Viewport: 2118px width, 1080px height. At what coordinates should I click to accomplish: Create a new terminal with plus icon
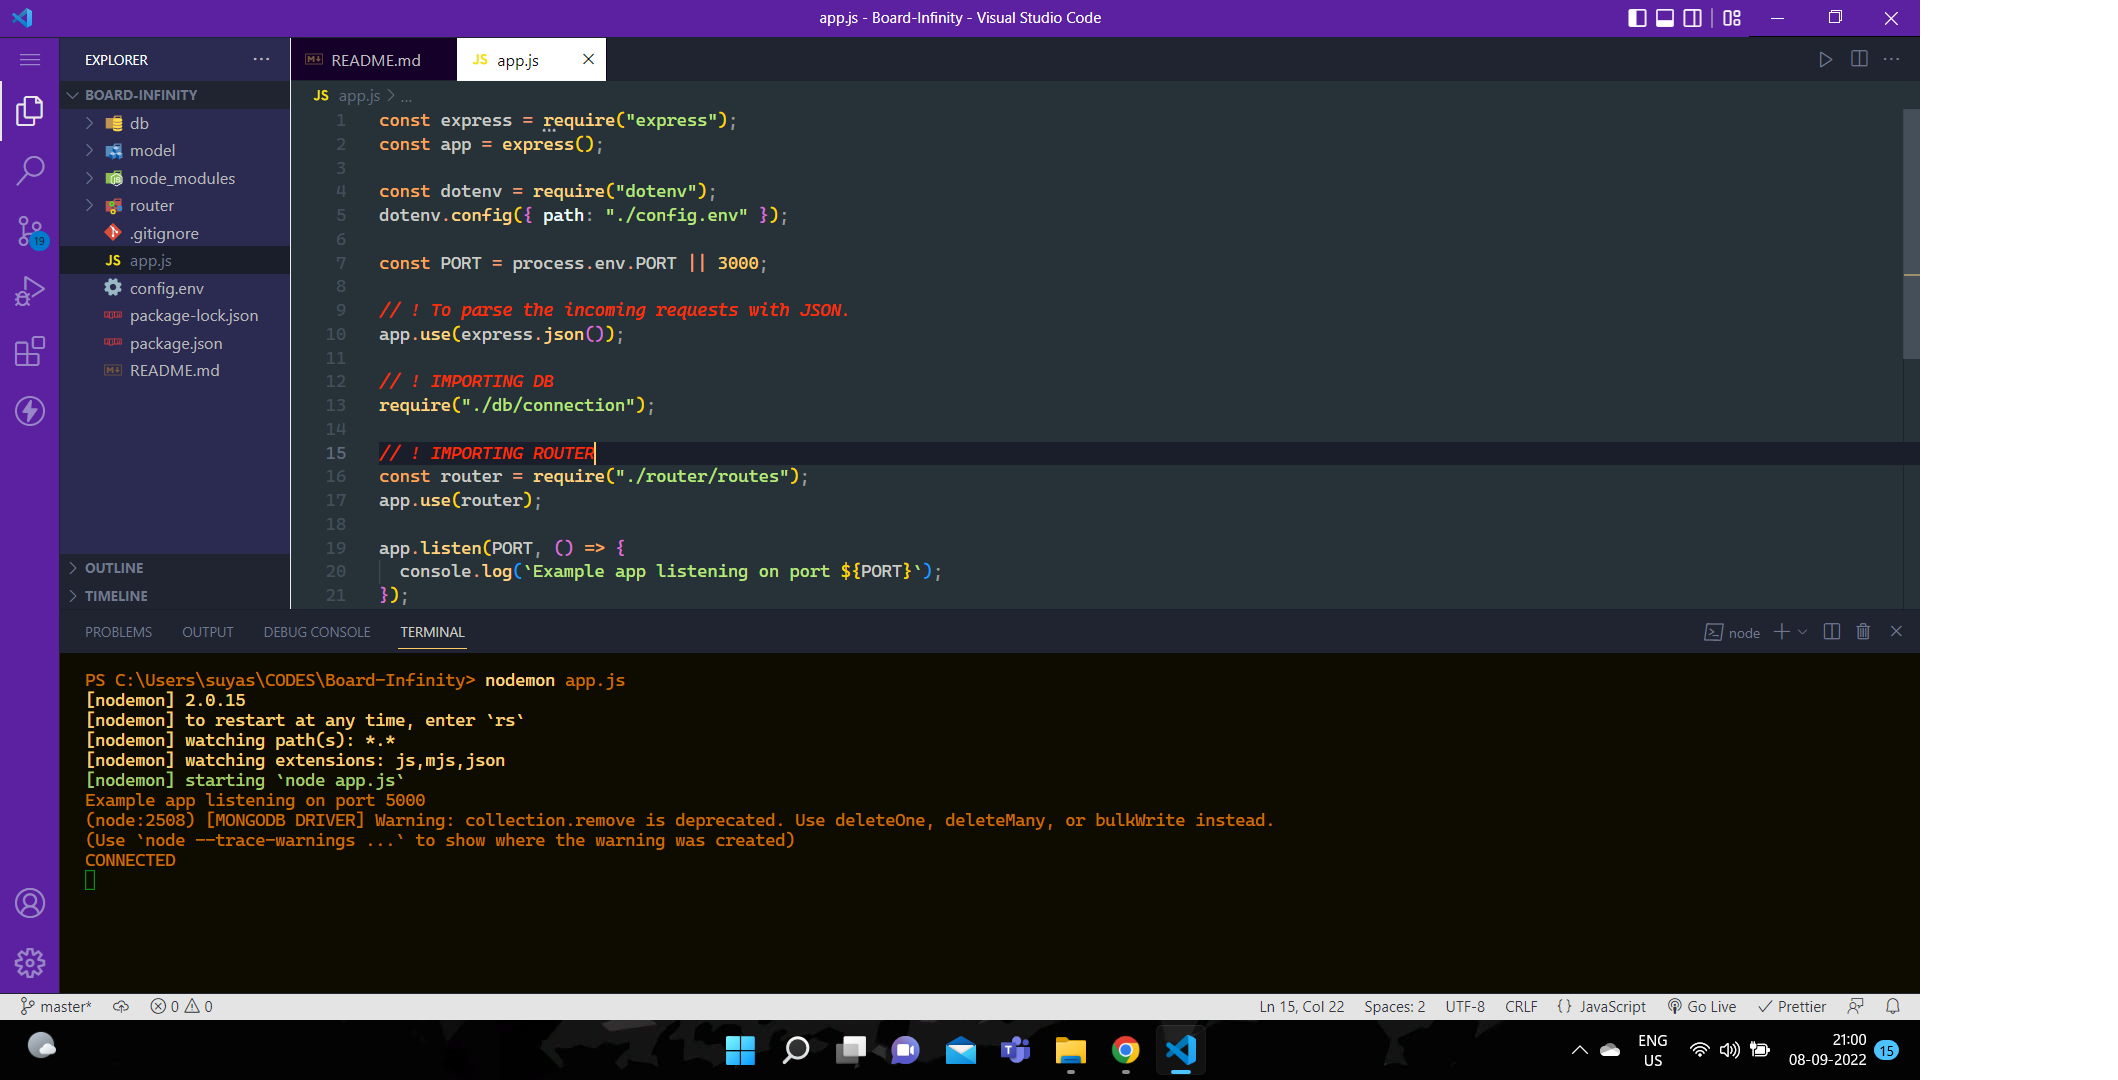[1781, 631]
